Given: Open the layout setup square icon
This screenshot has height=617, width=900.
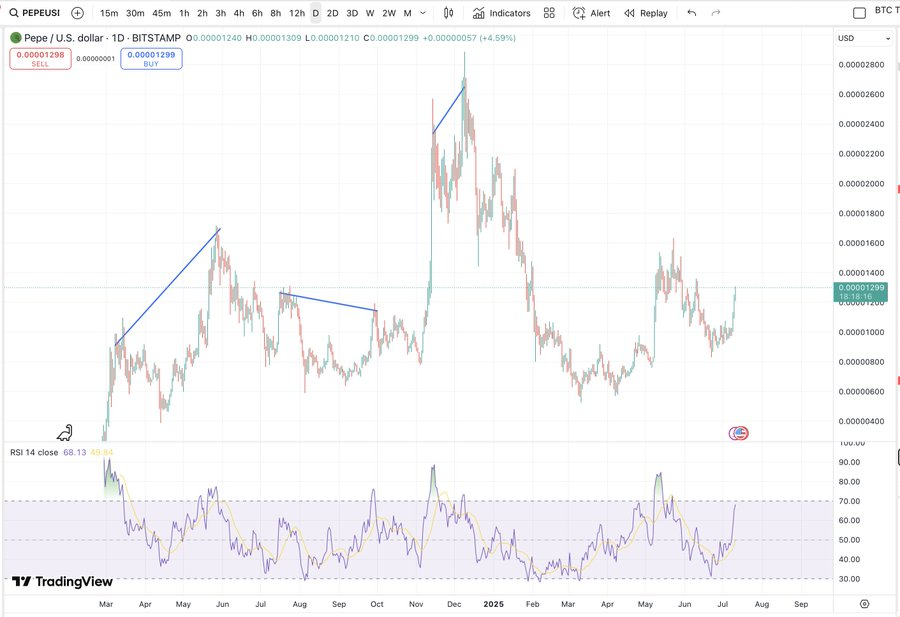Looking at the screenshot, I should (859, 13).
